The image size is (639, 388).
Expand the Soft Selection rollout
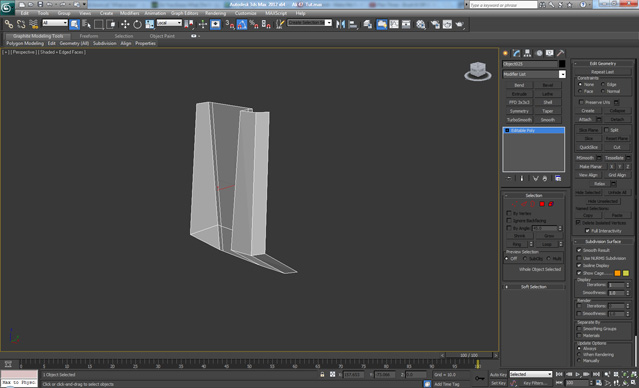533,287
